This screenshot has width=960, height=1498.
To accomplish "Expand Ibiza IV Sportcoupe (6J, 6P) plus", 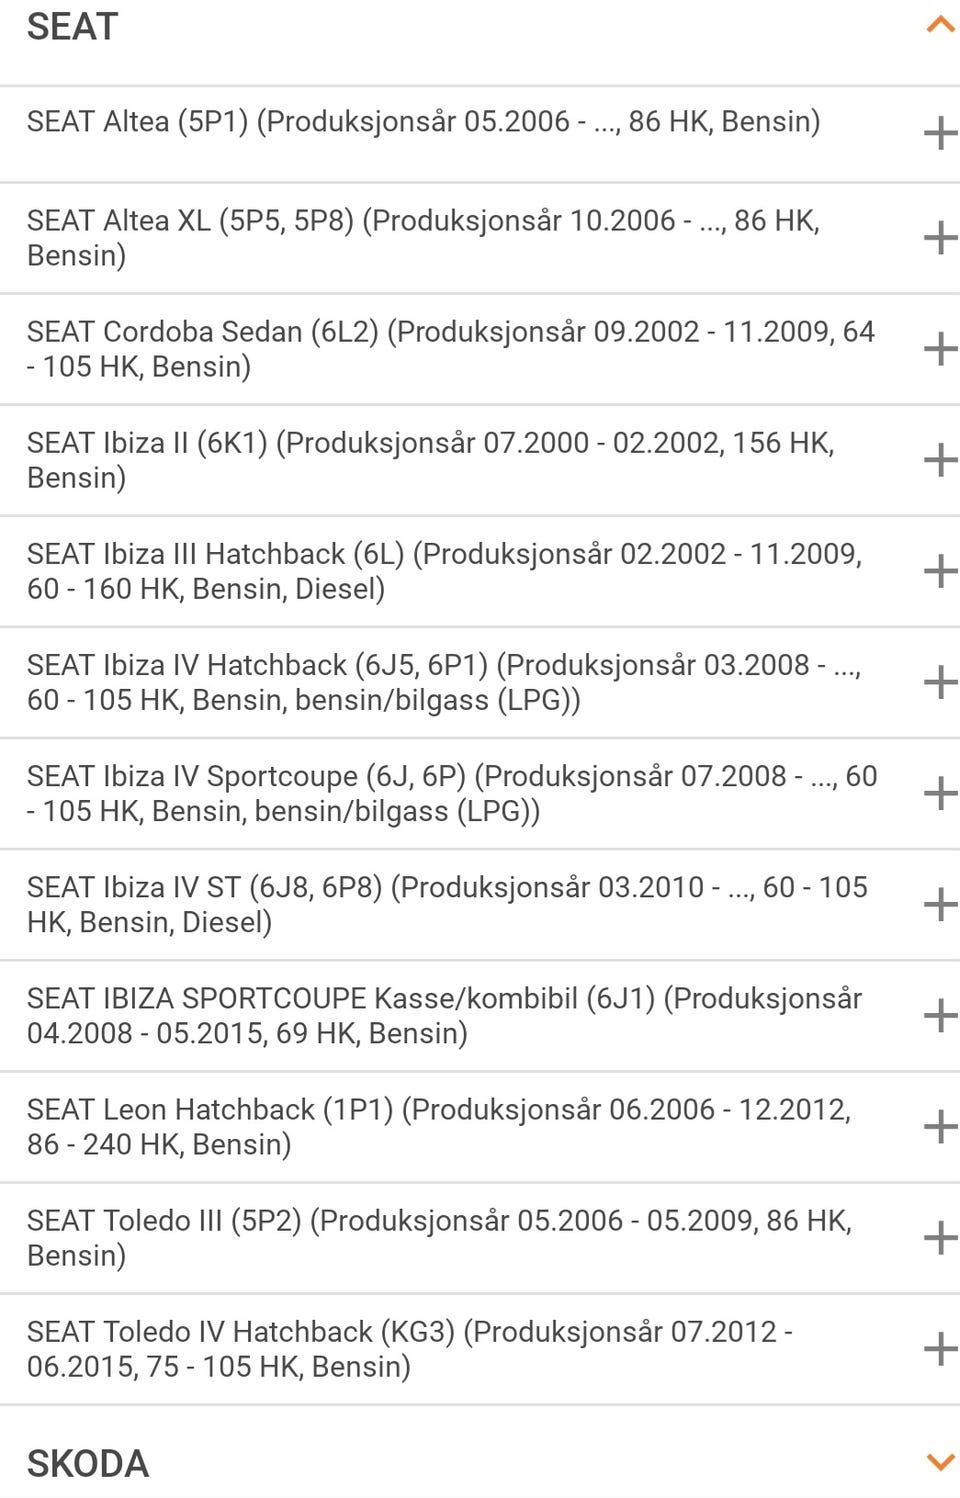I will (x=939, y=793).
